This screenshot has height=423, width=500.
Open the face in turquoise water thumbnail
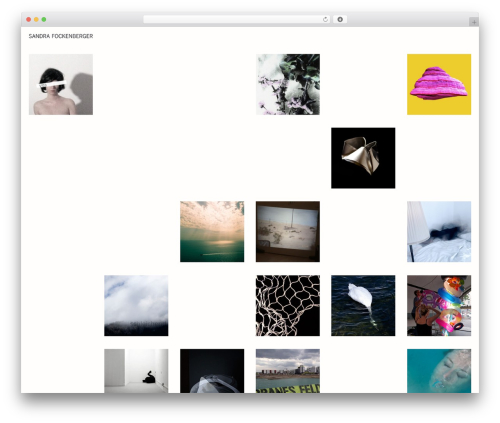(x=439, y=371)
